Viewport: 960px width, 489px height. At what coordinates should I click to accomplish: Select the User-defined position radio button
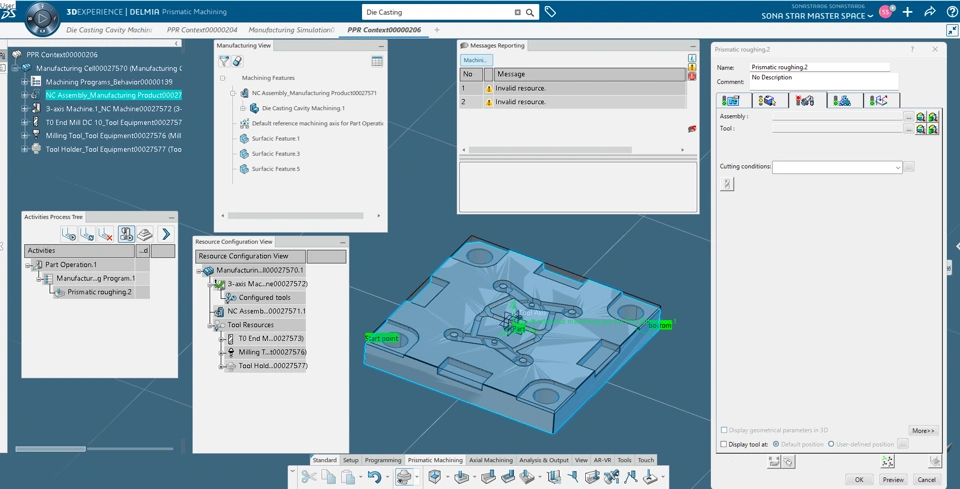pyautogui.click(x=831, y=444)
